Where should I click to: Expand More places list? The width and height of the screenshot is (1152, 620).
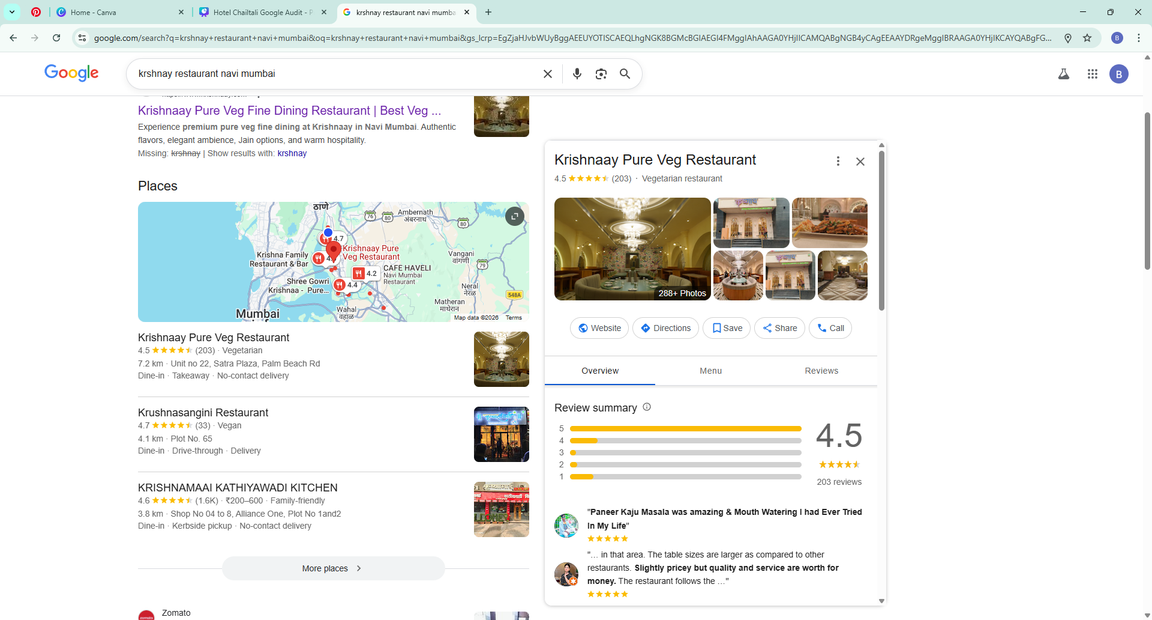[x=333, y=569]
